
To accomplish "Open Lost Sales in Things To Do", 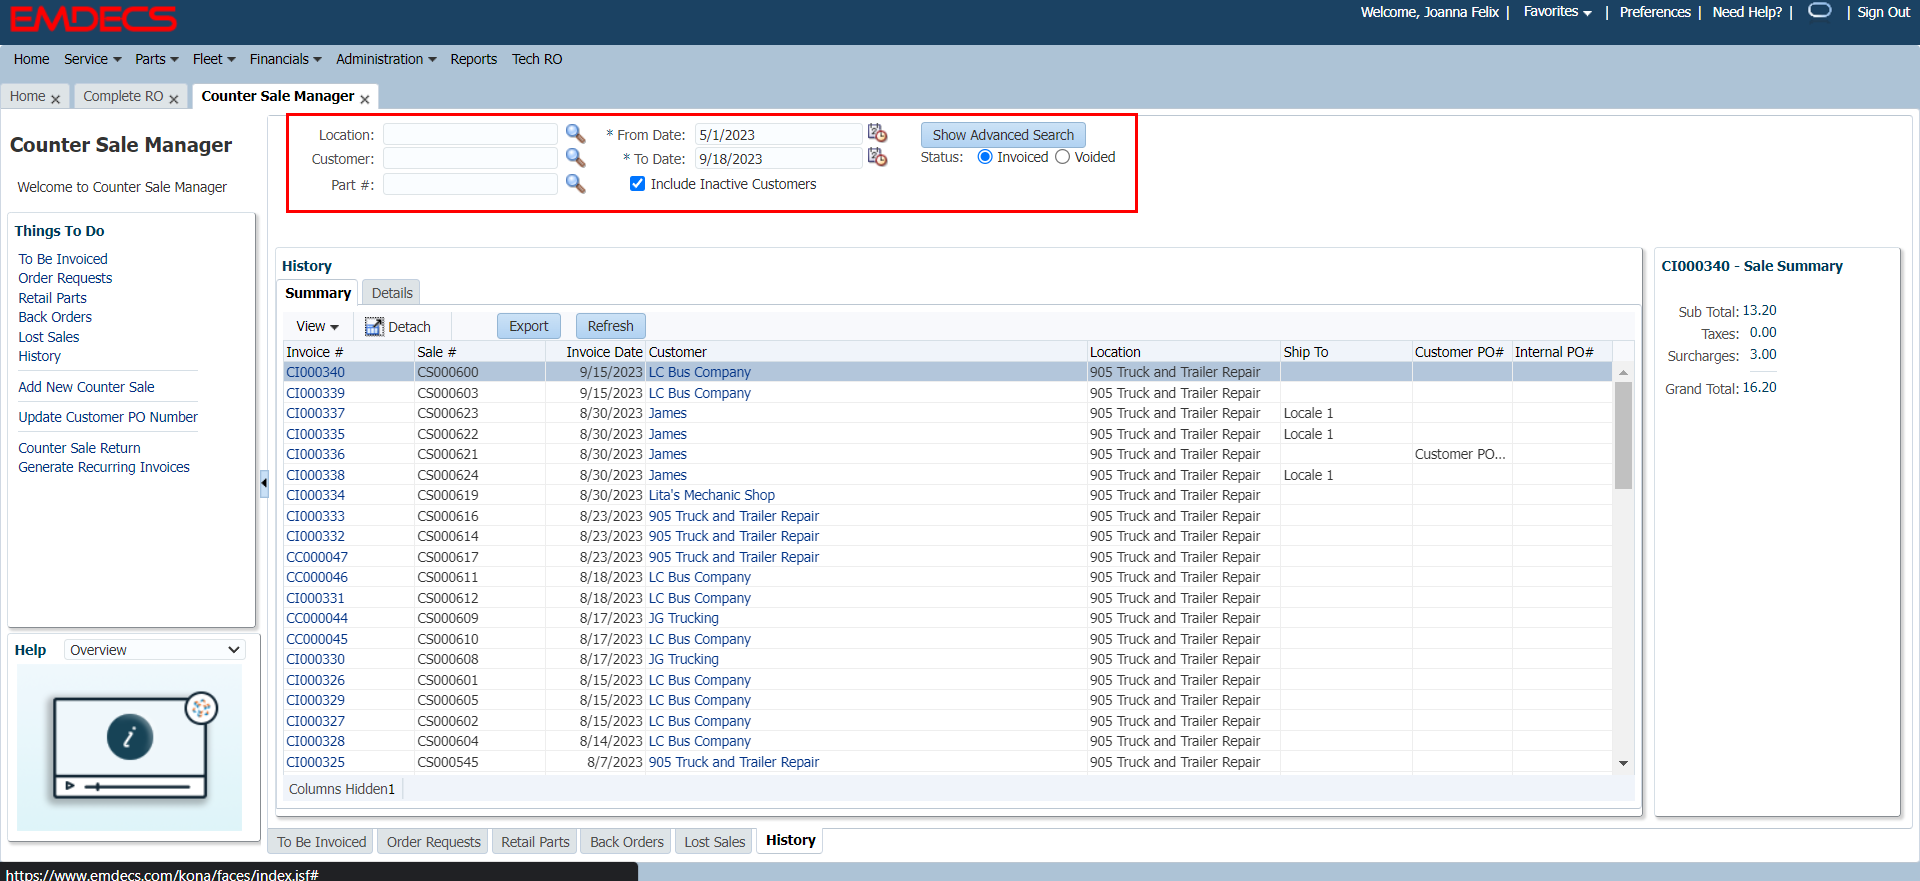I will pos(49,337).
